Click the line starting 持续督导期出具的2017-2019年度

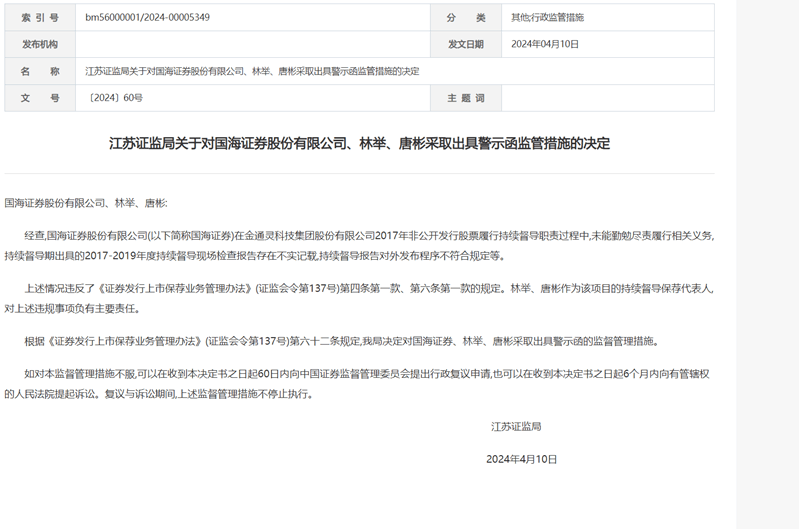255,256
